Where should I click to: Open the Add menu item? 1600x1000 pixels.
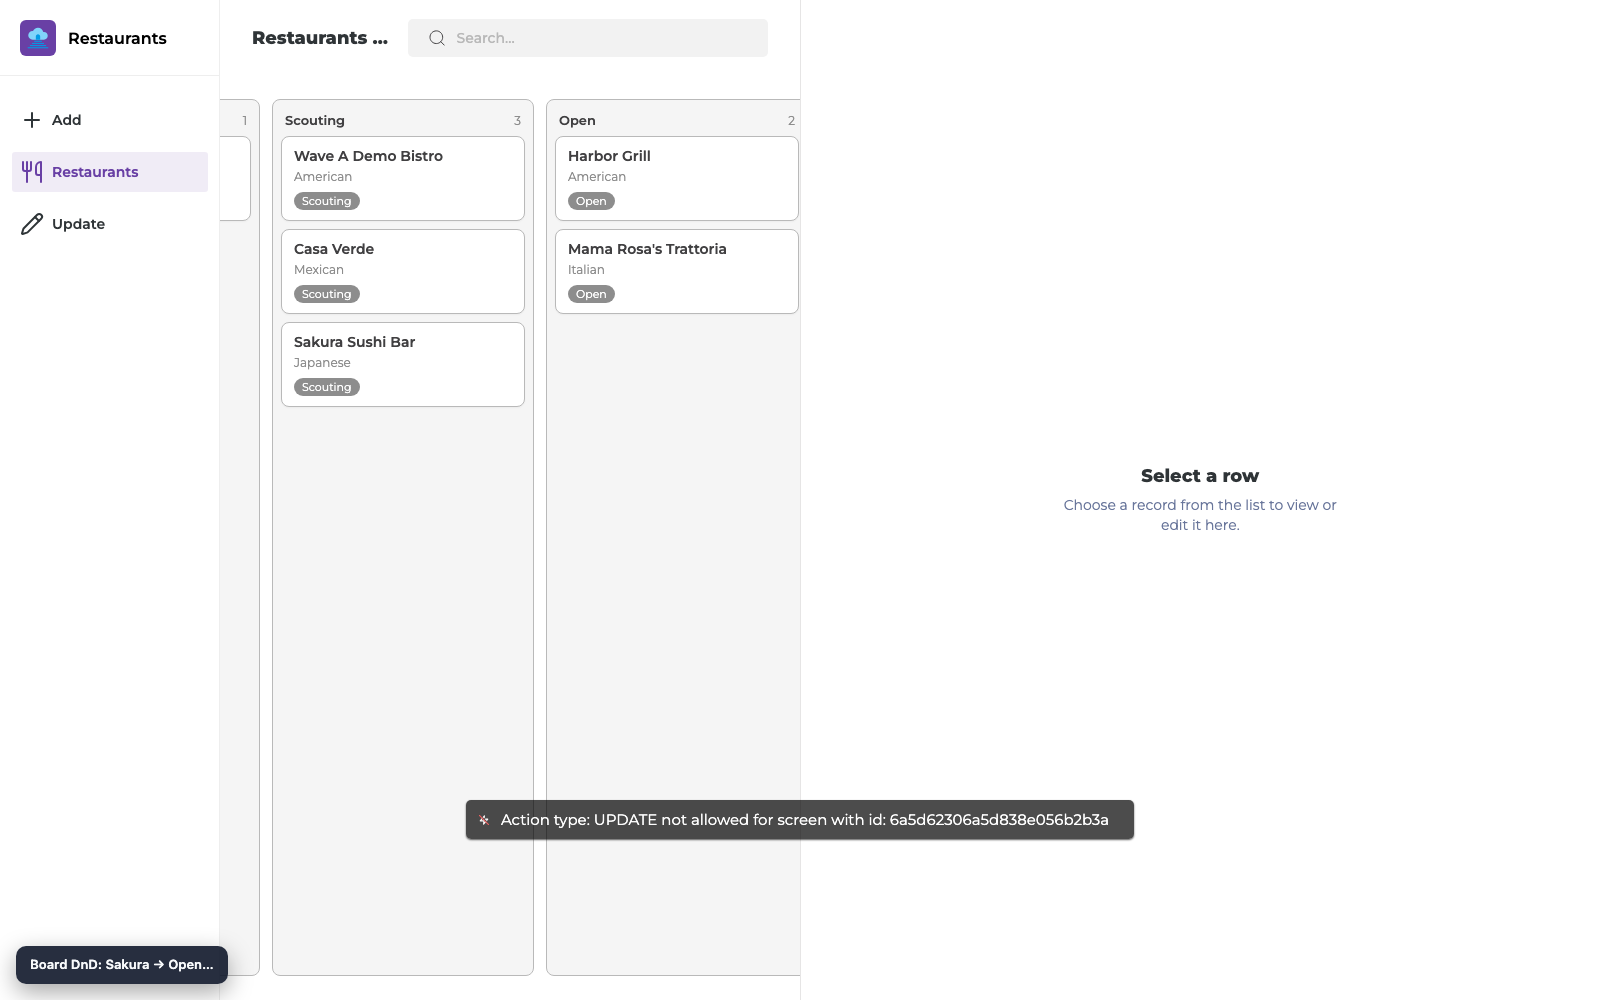pyautogui.click(x=110, y=120)
